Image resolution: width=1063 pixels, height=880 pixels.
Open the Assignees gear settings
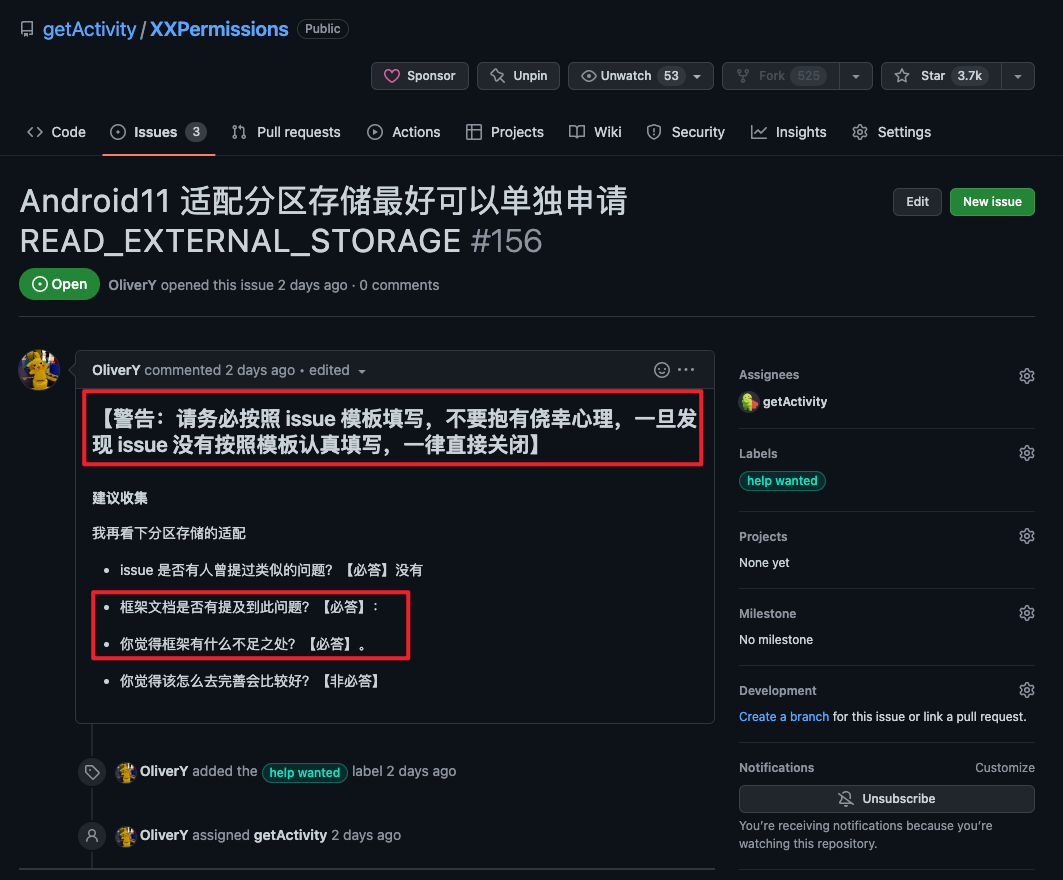coord(1026,376)
